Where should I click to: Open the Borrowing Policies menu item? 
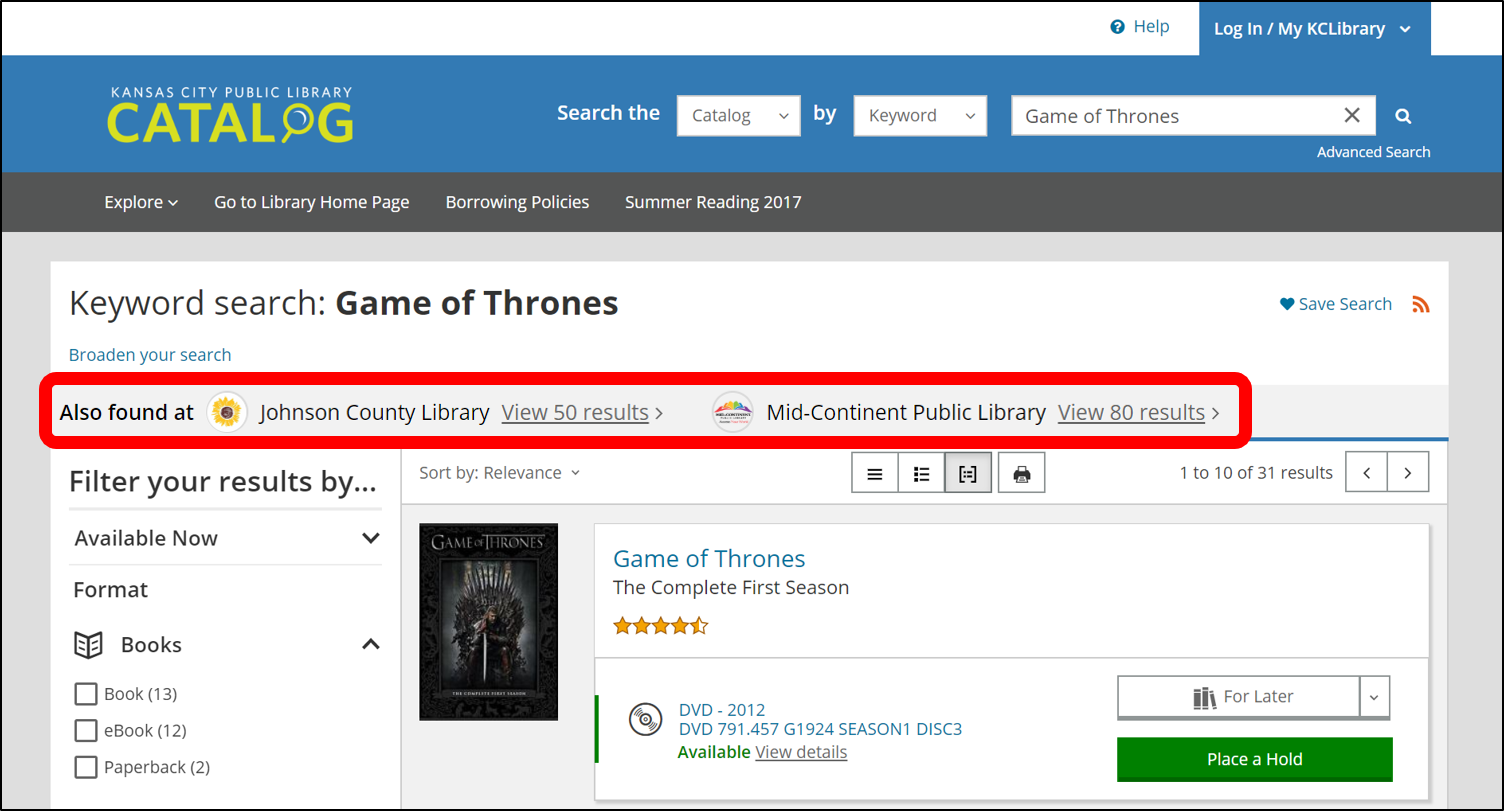[x=517, y=202]
